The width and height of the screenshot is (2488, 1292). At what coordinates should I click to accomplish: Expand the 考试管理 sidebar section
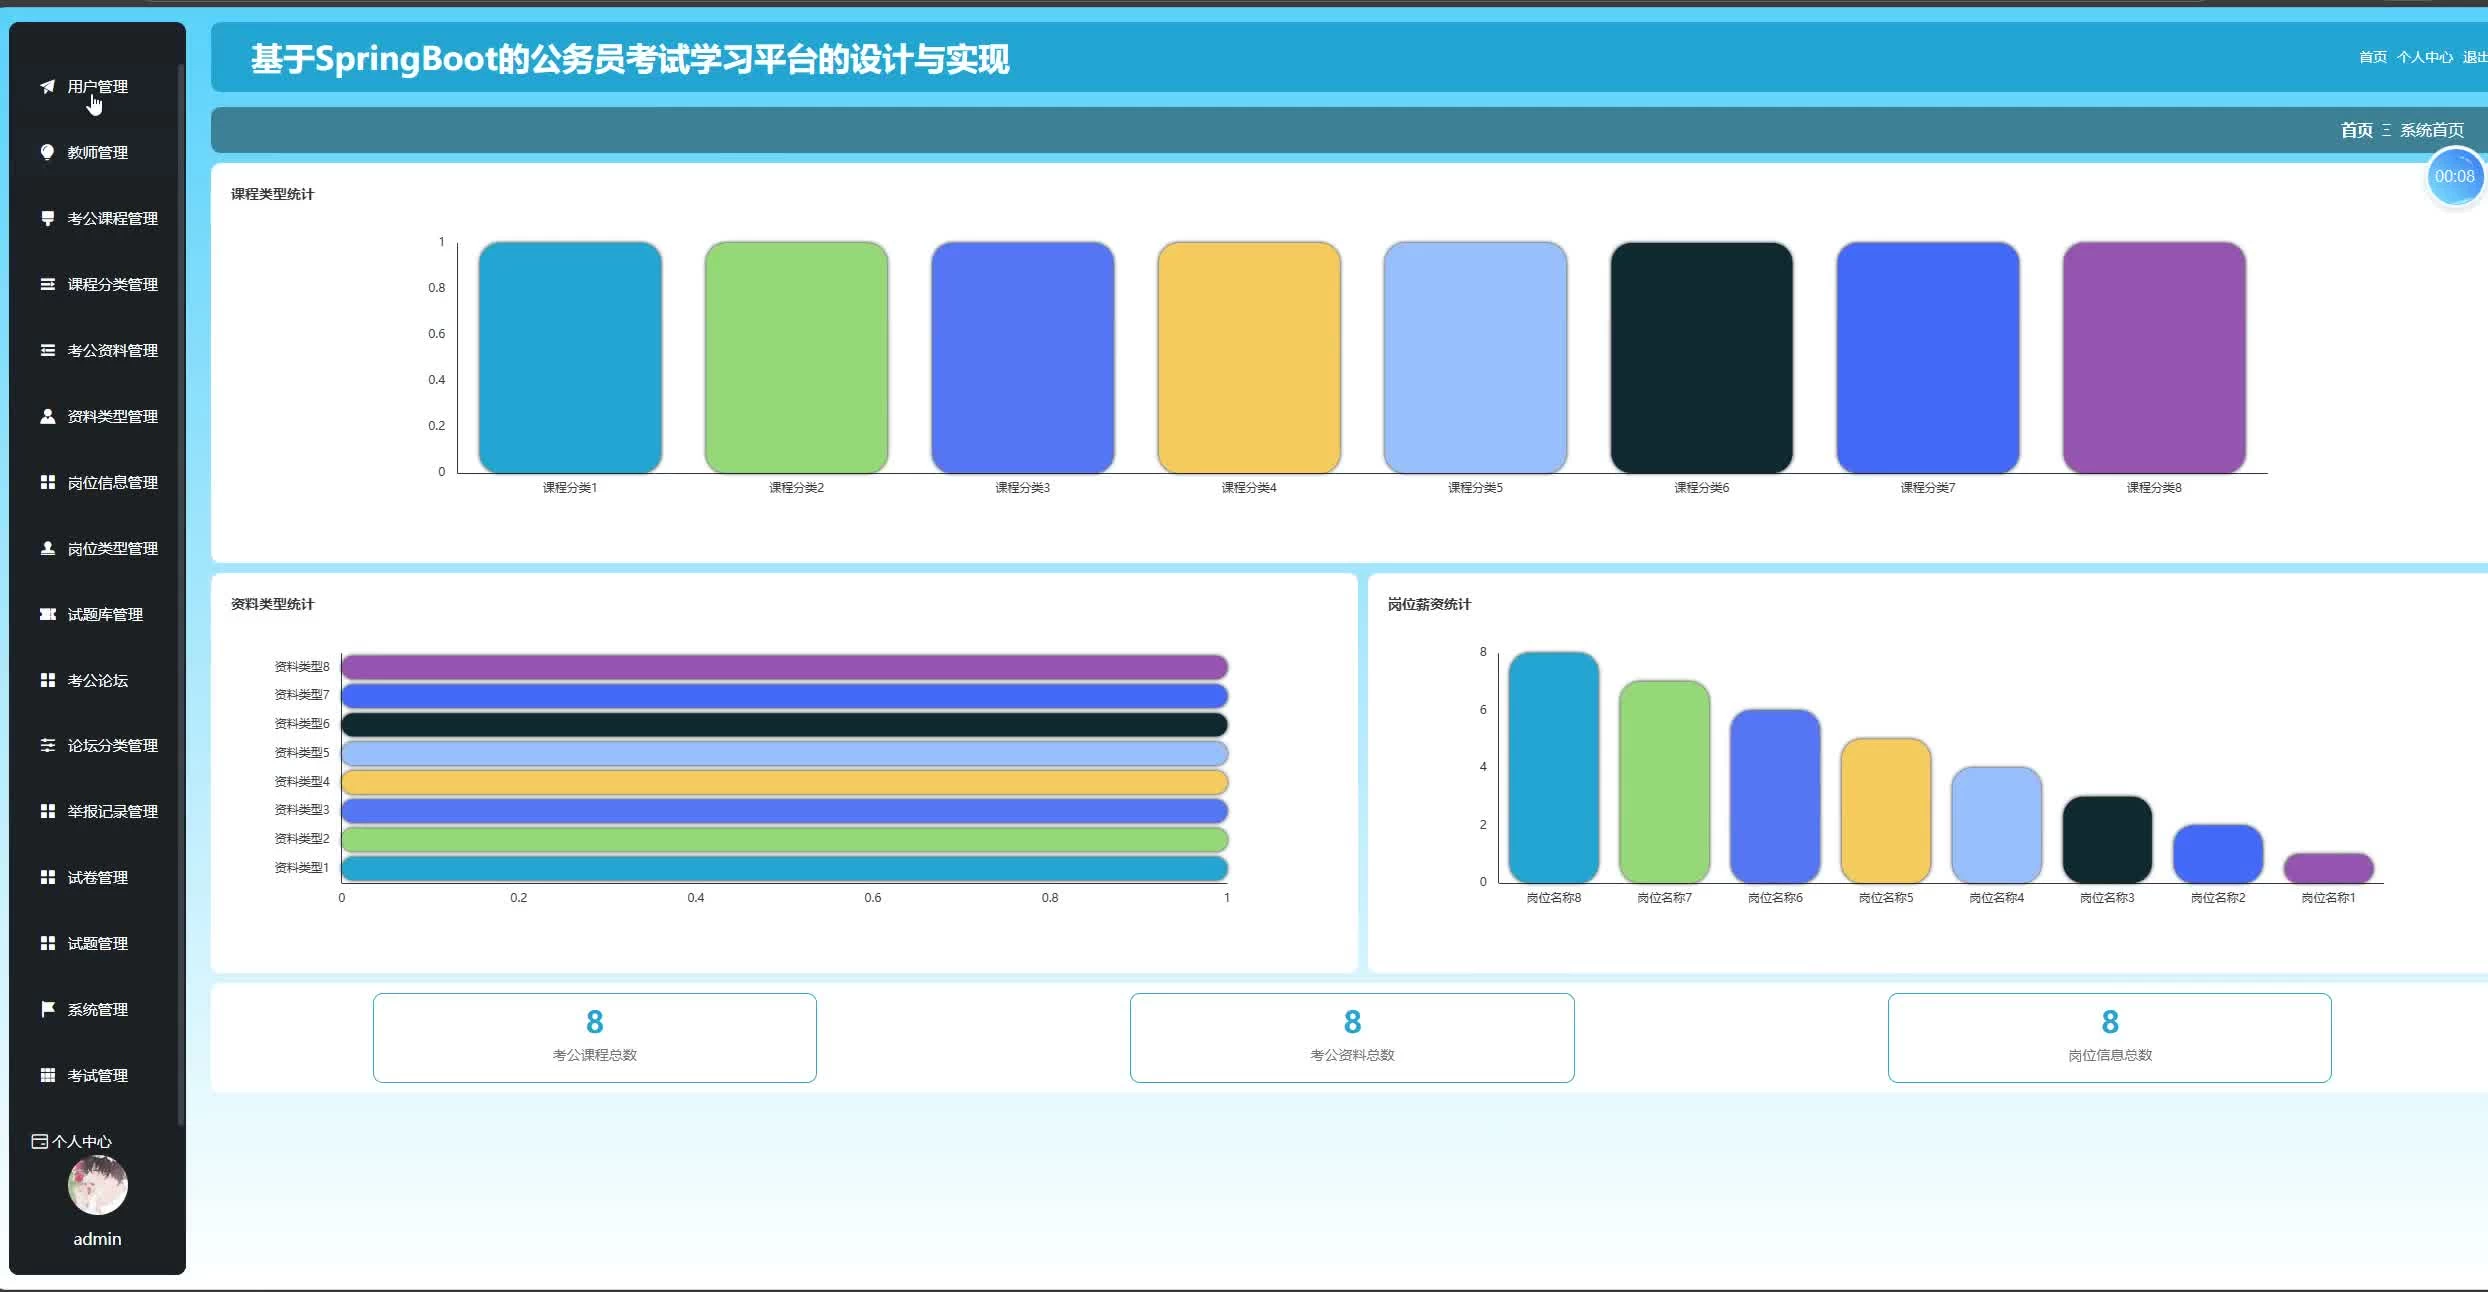point(97,1076)
